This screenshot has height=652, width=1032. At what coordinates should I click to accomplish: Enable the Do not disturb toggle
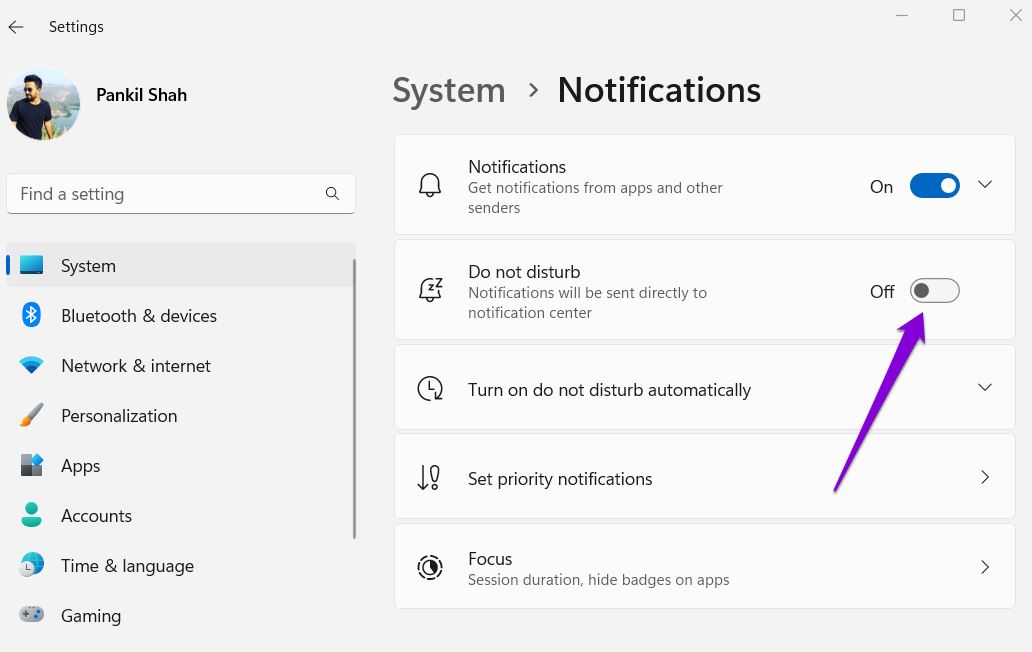click(x=935, y=290)
